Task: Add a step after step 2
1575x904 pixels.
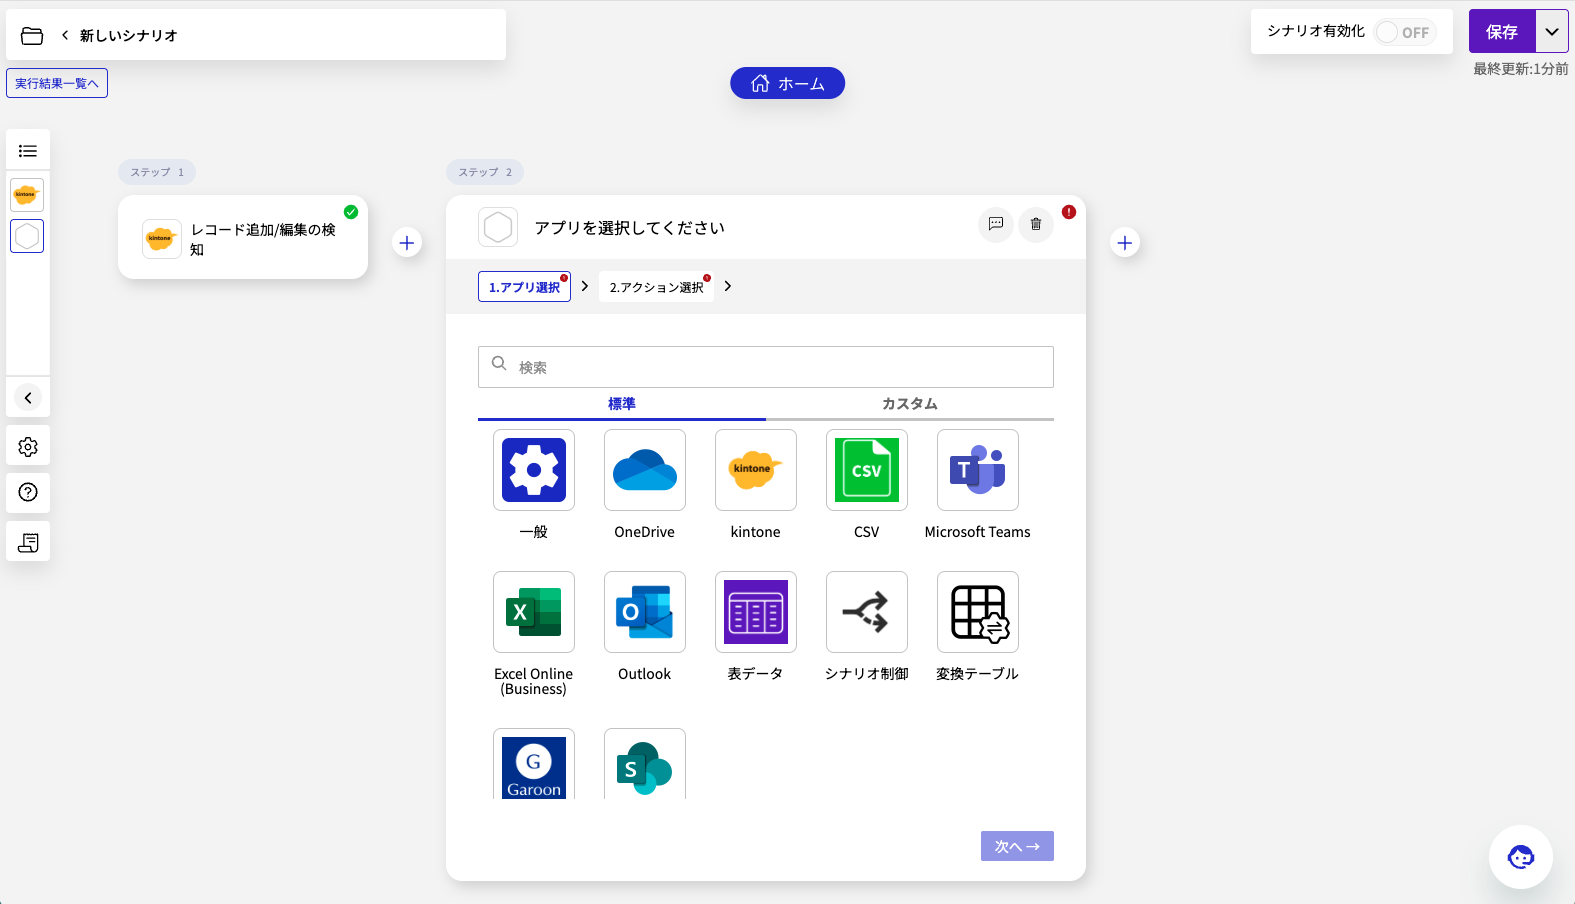Action: [x=1125, y=243]
